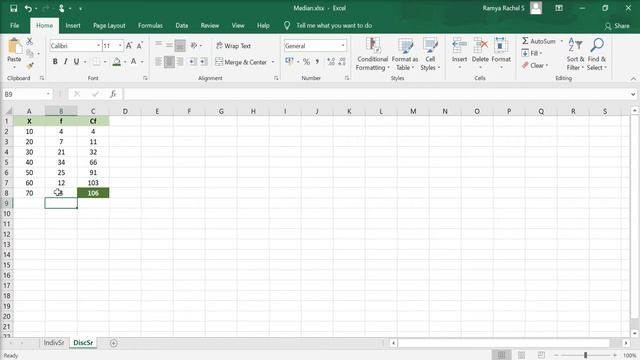Click Merge & Center

(x=241, y=62)
